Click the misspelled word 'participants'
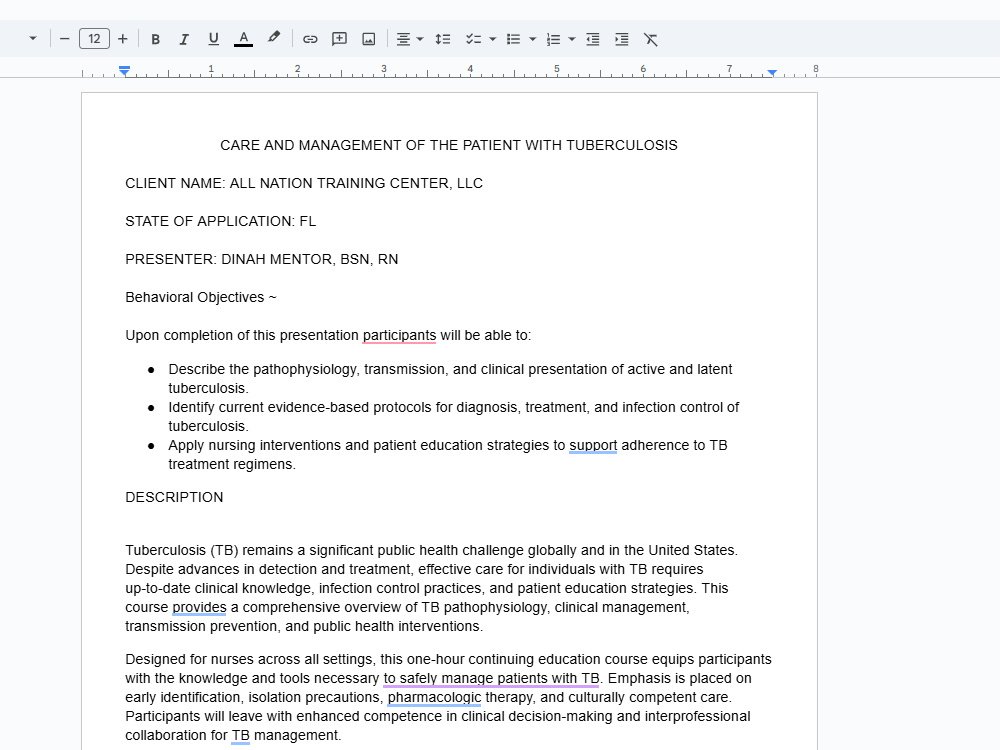 [399, 335]
